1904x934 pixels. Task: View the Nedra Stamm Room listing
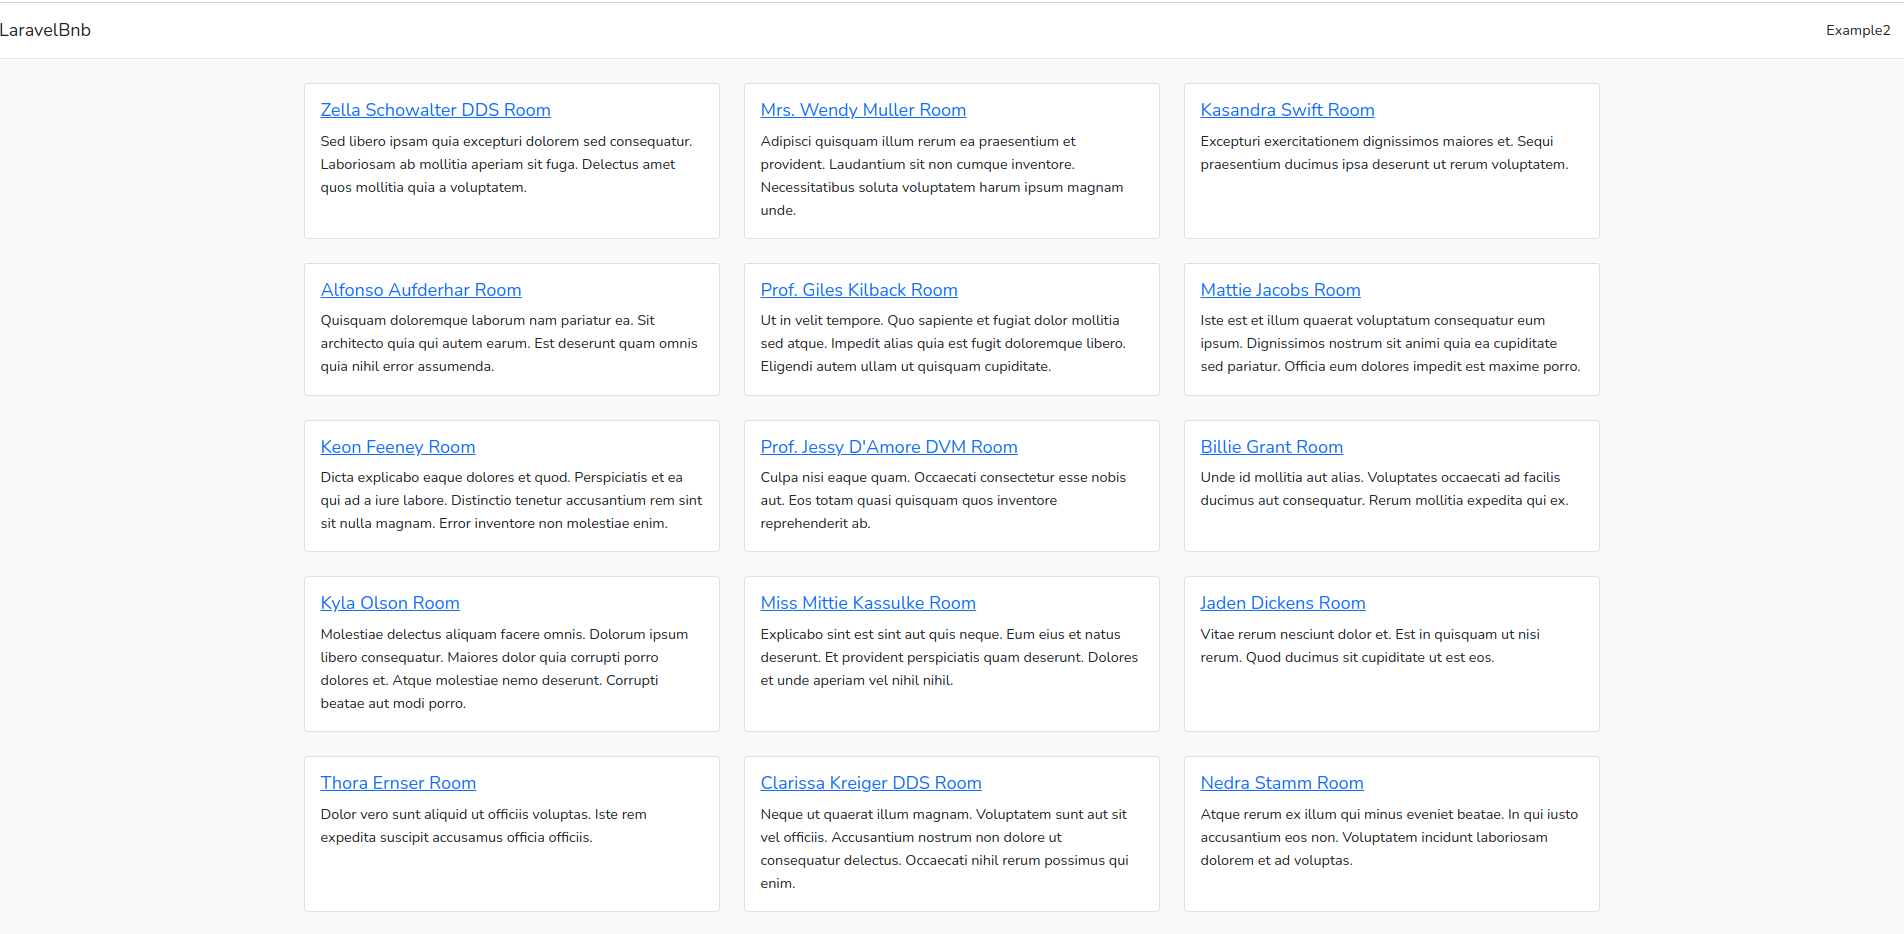pyautogui.click(x=1282, y=783)
